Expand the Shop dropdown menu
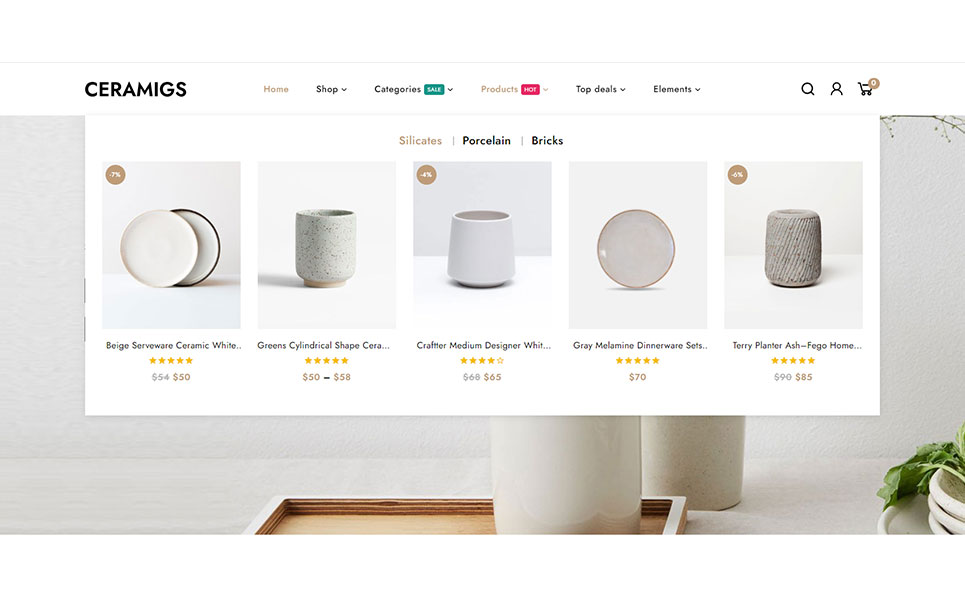 click(331, 89)
